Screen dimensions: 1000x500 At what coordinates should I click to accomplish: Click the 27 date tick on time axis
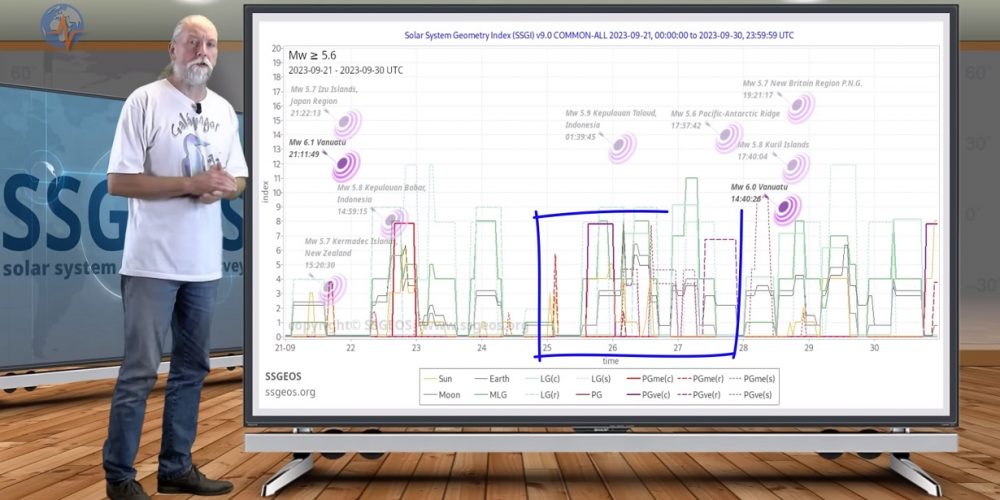coord(677,348)
